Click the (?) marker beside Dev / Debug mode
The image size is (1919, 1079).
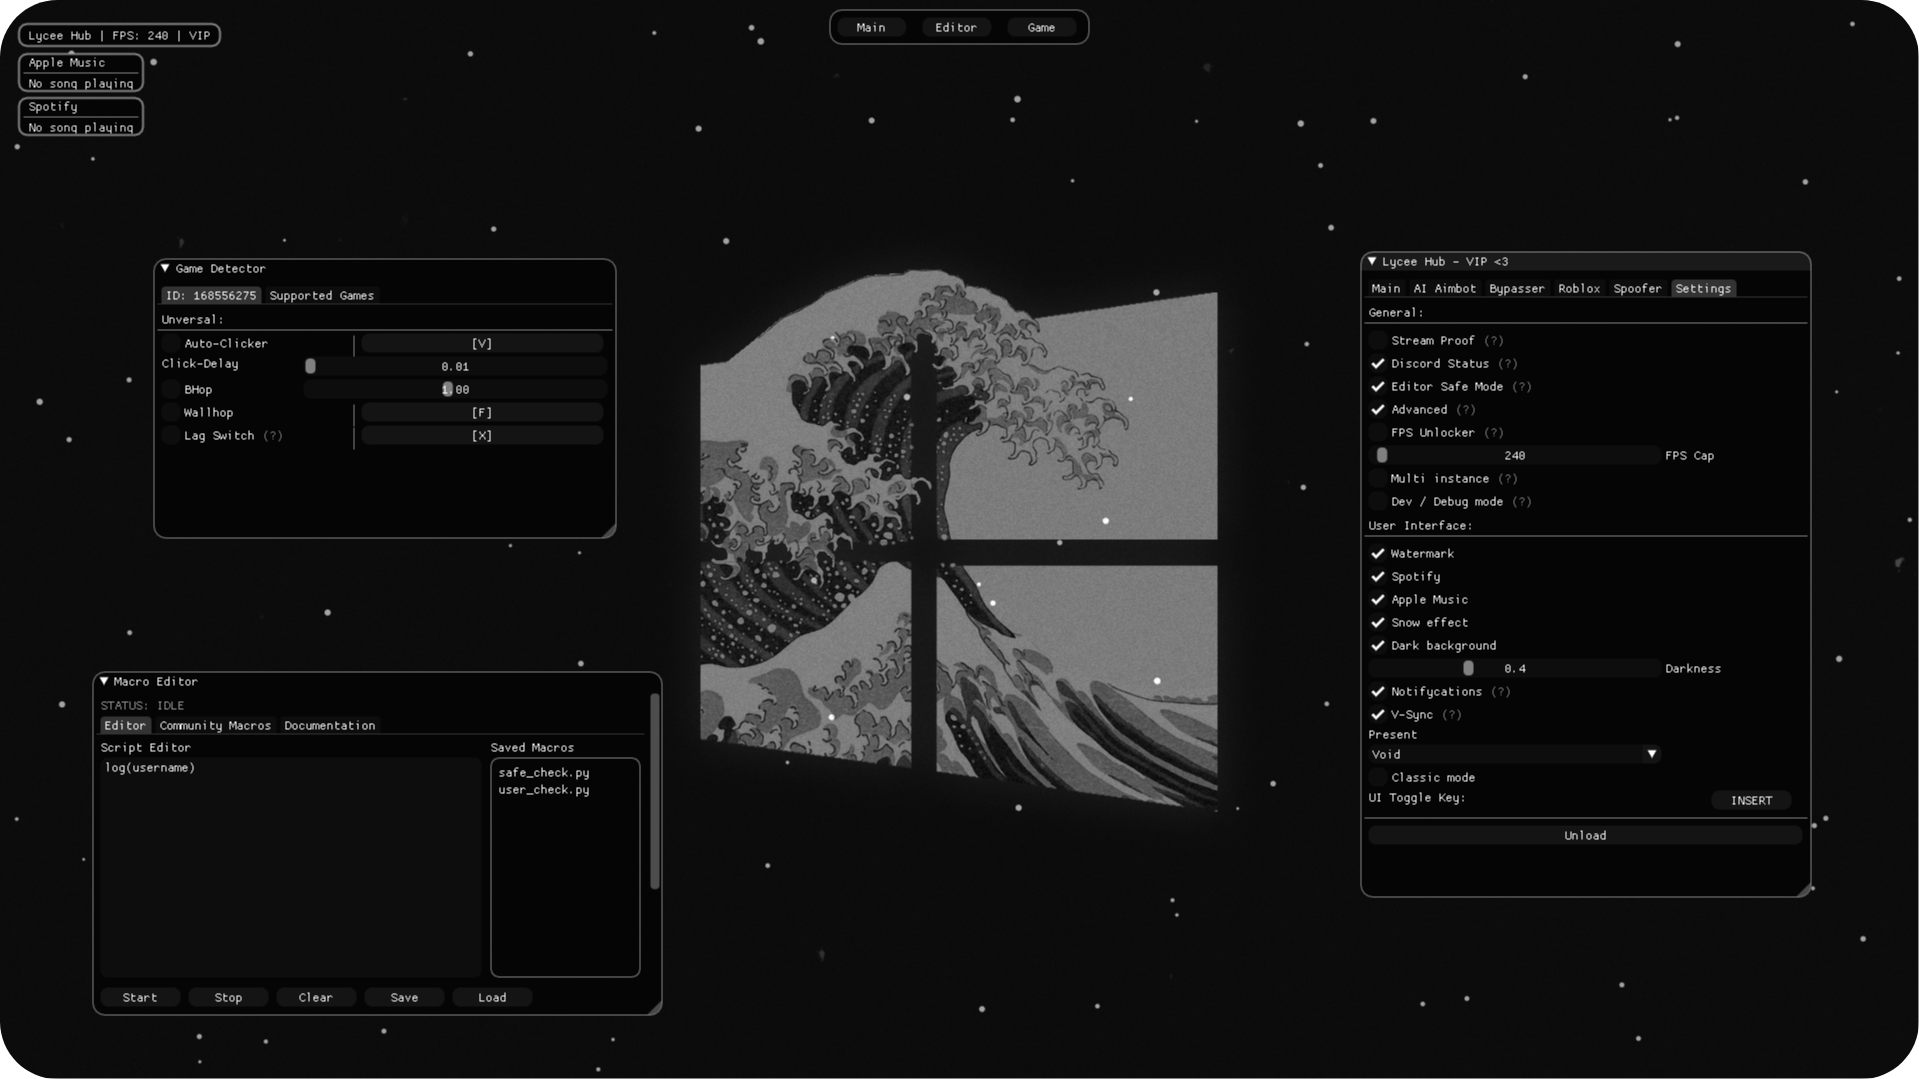pos(1522,502)
